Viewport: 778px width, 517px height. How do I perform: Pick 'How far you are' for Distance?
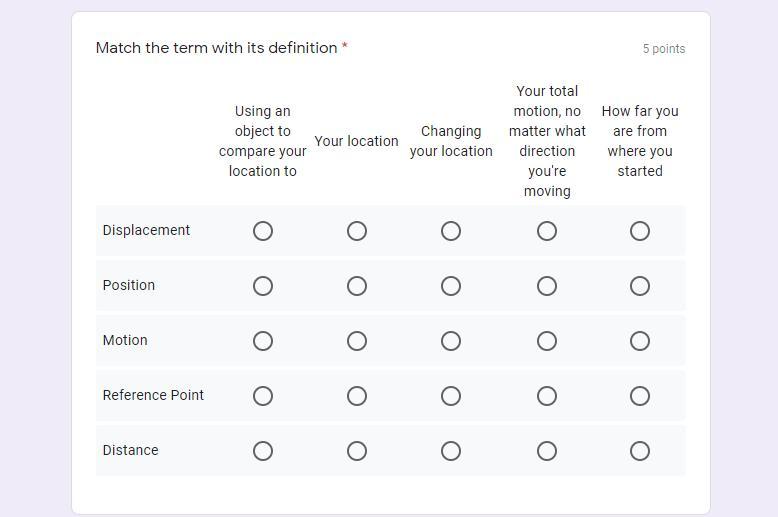[640, 451]
